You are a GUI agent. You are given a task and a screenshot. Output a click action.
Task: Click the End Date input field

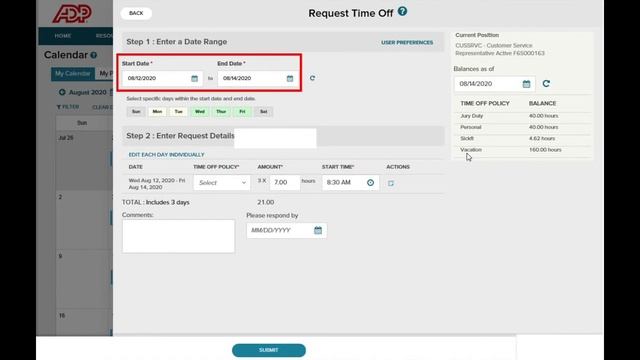pyautogui.click(x=258, y=78)
